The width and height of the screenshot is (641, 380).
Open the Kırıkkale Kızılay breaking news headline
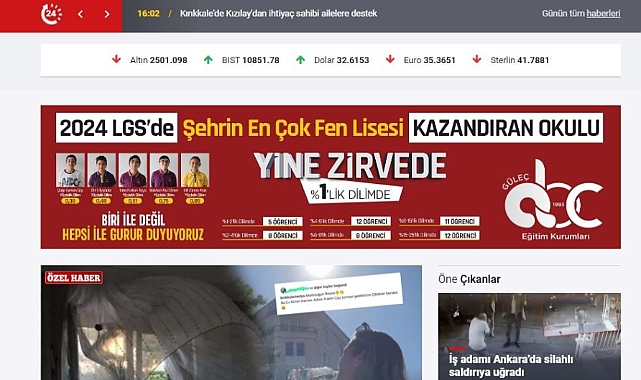[x=278, y=13]
